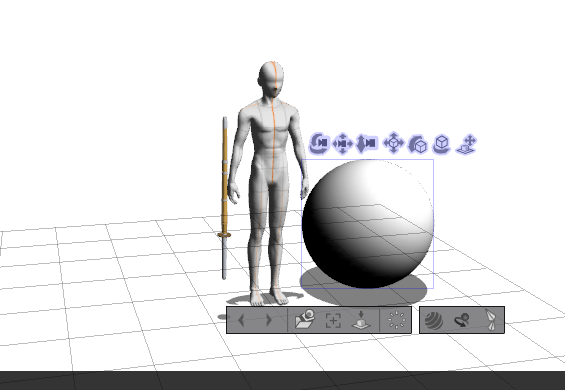Select the move object planar icon

point(393,143)
